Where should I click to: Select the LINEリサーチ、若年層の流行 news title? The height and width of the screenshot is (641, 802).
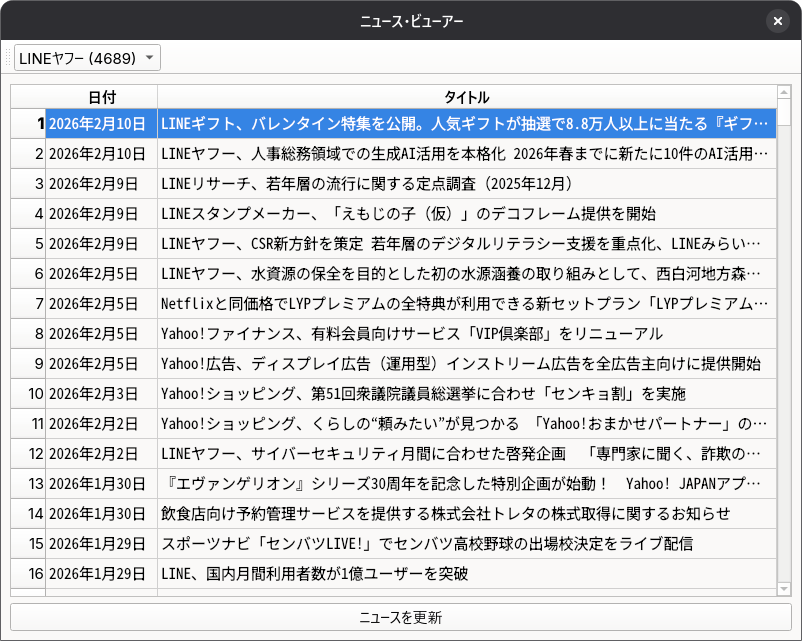[x=466, y=184]
